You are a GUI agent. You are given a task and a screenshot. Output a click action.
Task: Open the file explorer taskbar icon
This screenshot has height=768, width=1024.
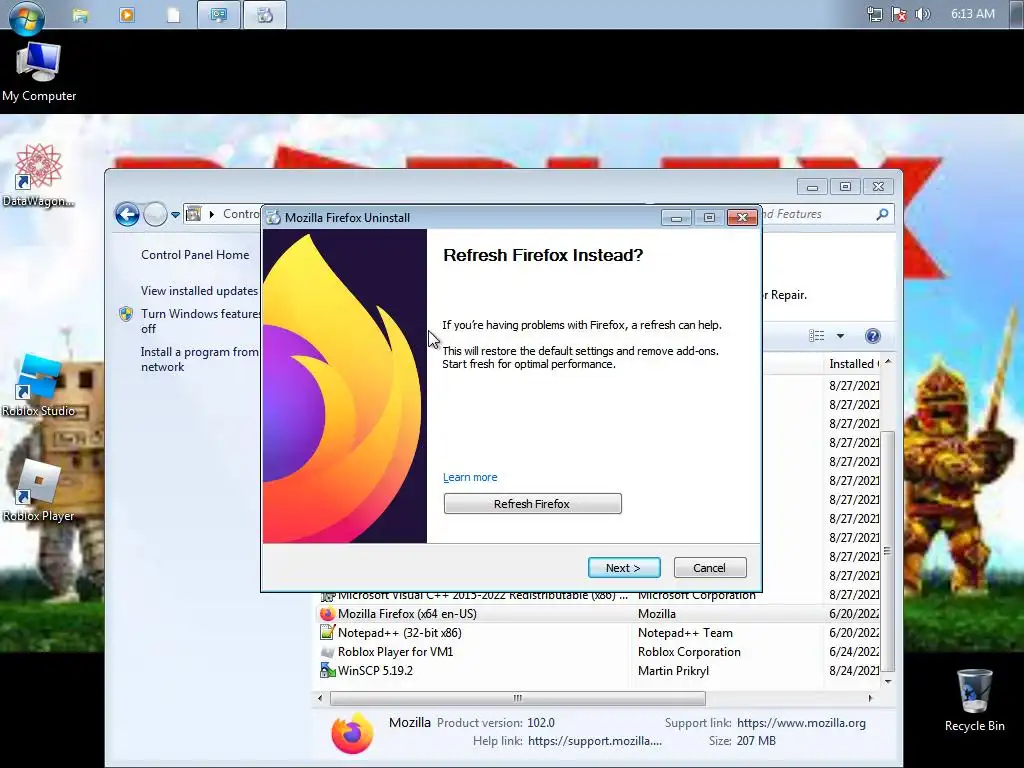point(80,15)
